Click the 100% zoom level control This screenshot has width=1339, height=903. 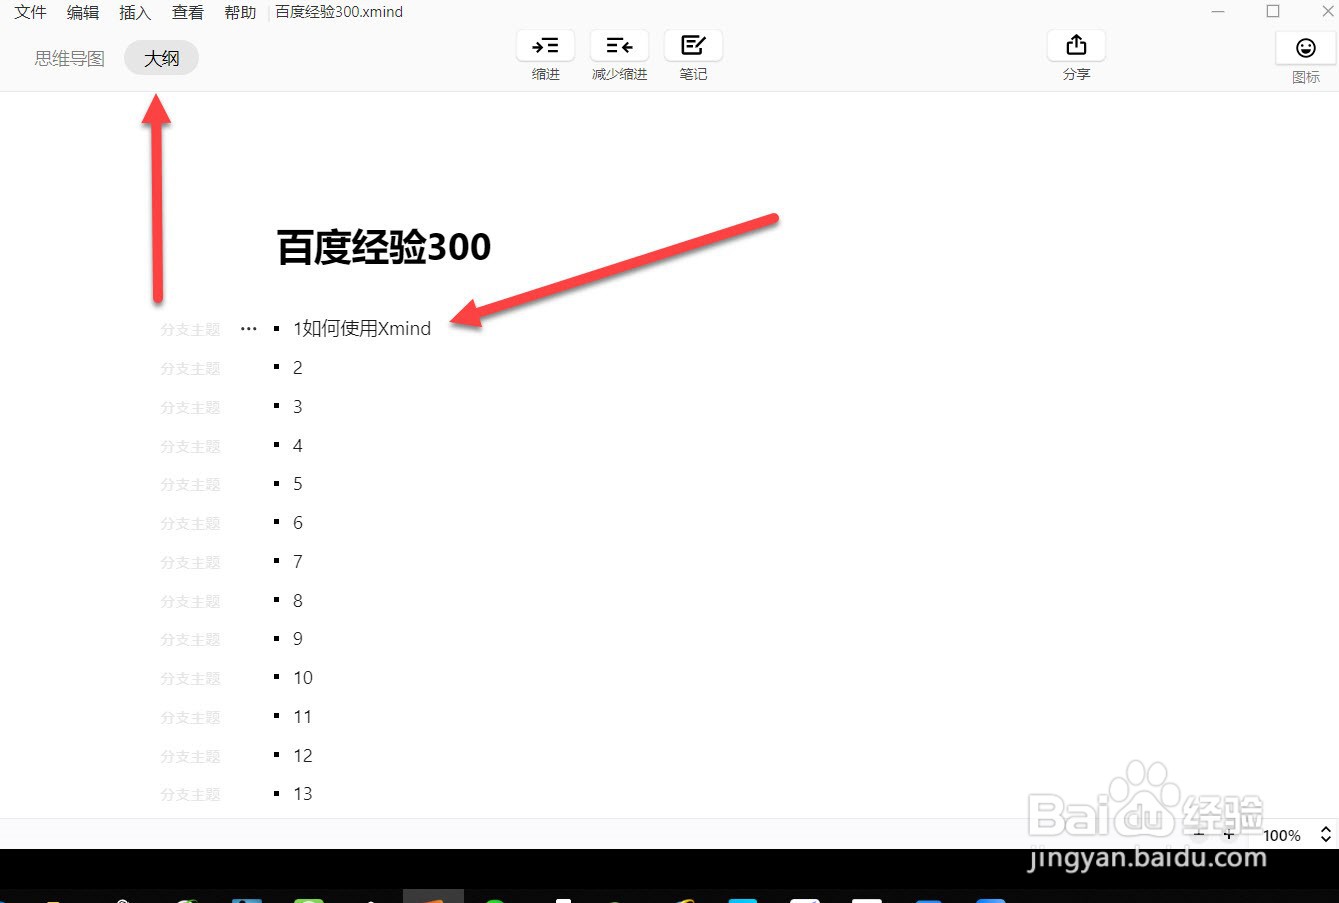[x=1281, y=835]
